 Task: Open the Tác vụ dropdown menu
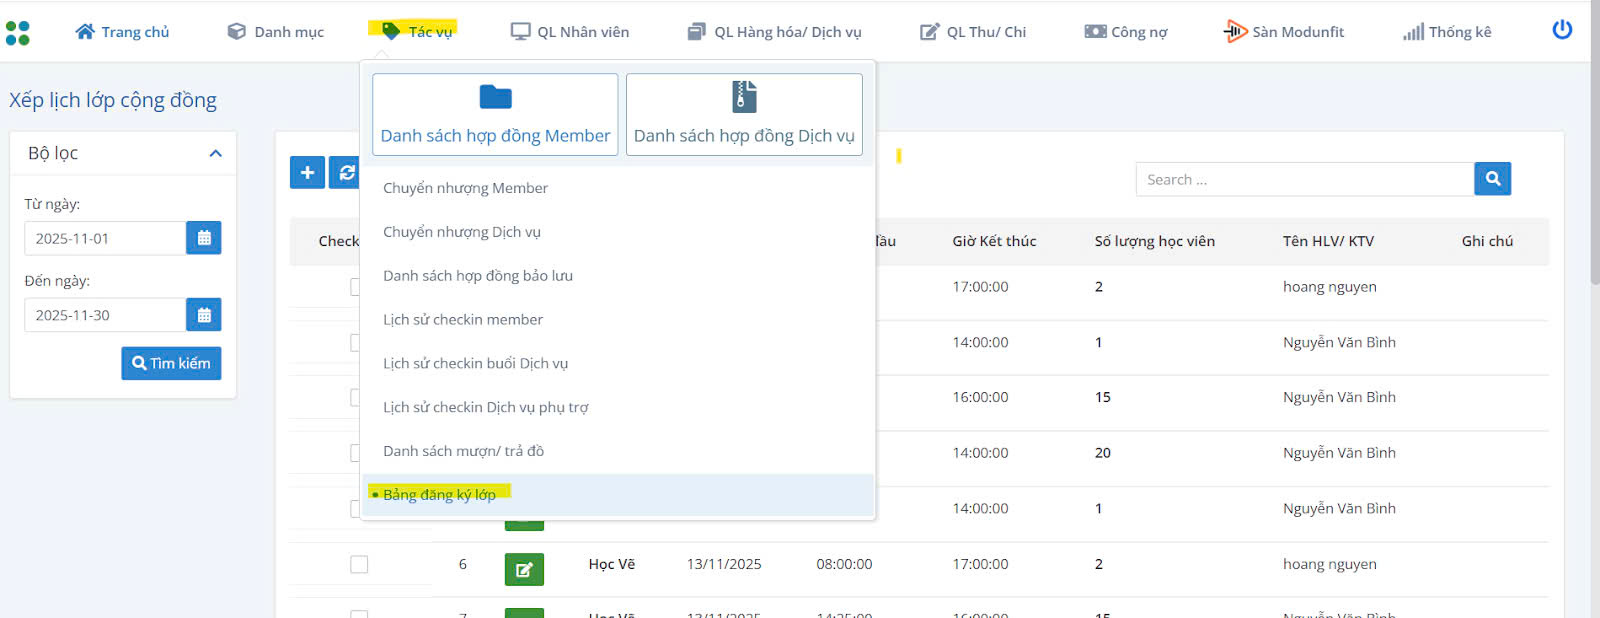tap(418, 32)
